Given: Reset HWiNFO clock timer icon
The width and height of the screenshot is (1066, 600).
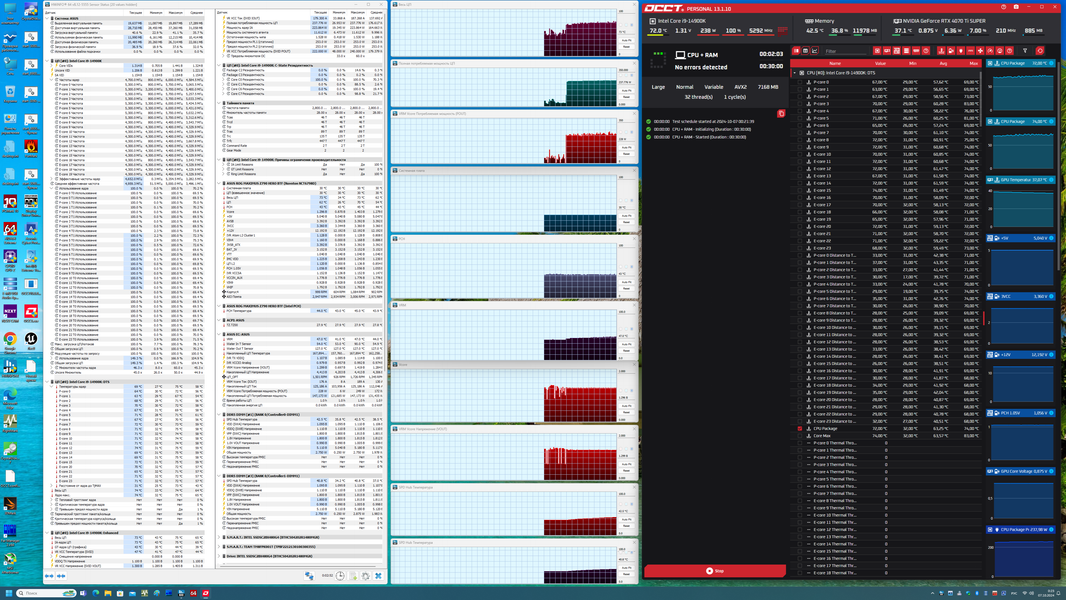Looking at the screenshot, I should coord(340,576).
